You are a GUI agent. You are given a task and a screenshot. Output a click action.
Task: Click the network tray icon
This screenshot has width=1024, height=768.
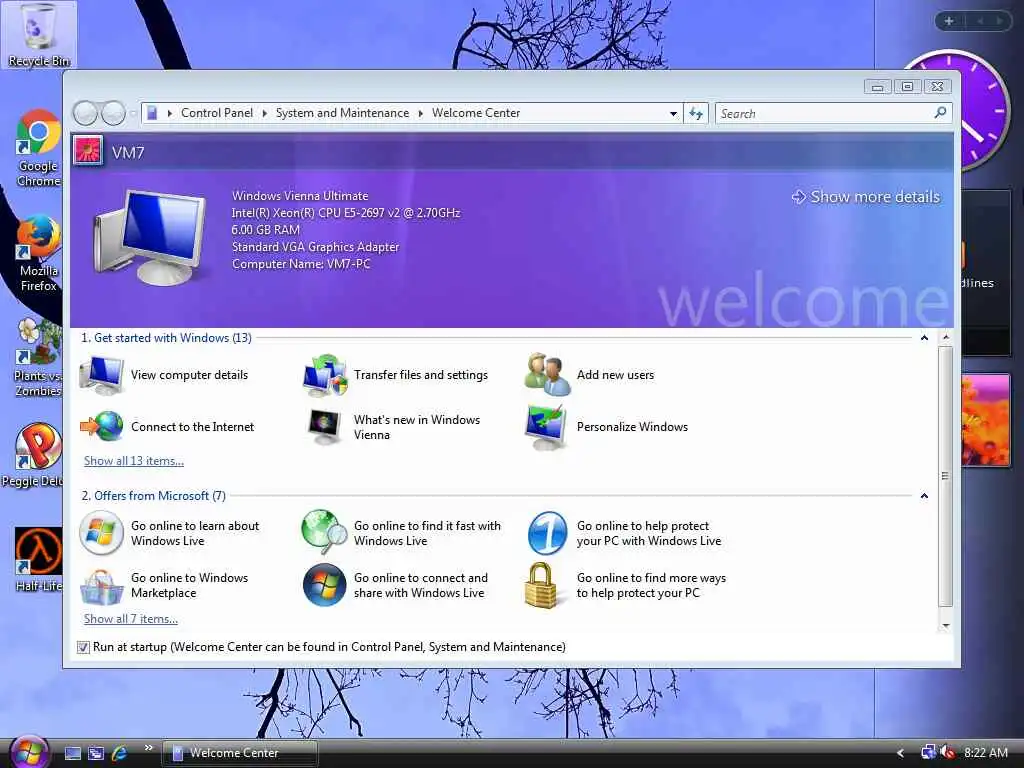pos(928,753)
